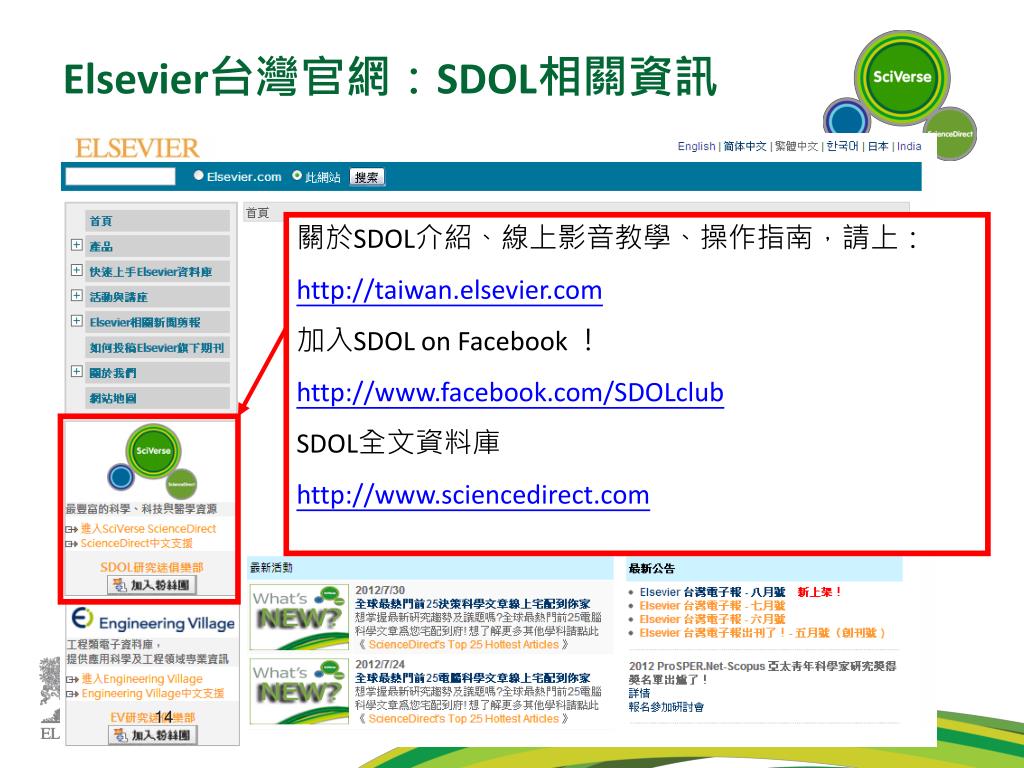The width and height of the screenshot is (1024, 768).
Task: Click the arrow icon beside Engineering Village中文支援
Action: pyautogui.click(x=72, y=694)
